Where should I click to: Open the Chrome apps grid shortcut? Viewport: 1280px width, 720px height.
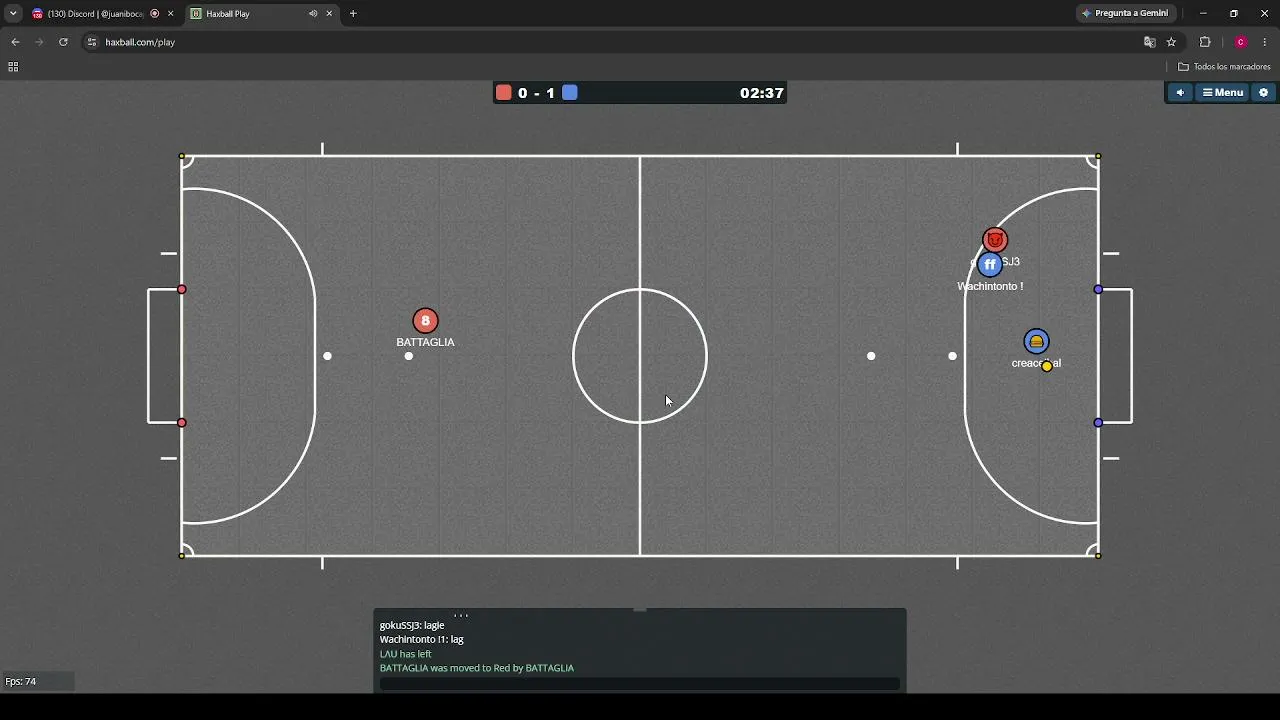[x=13, y=67]
